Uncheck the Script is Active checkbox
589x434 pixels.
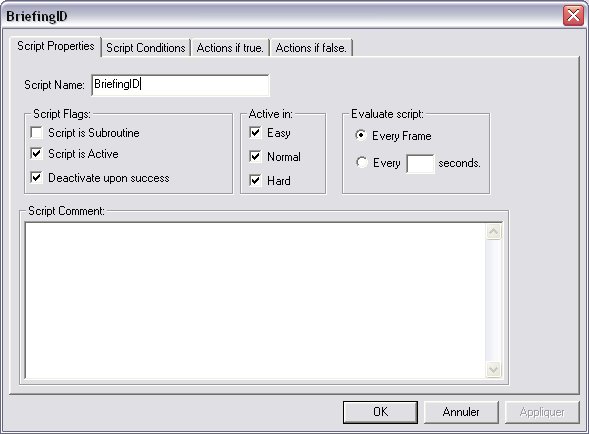coord(36,154)
